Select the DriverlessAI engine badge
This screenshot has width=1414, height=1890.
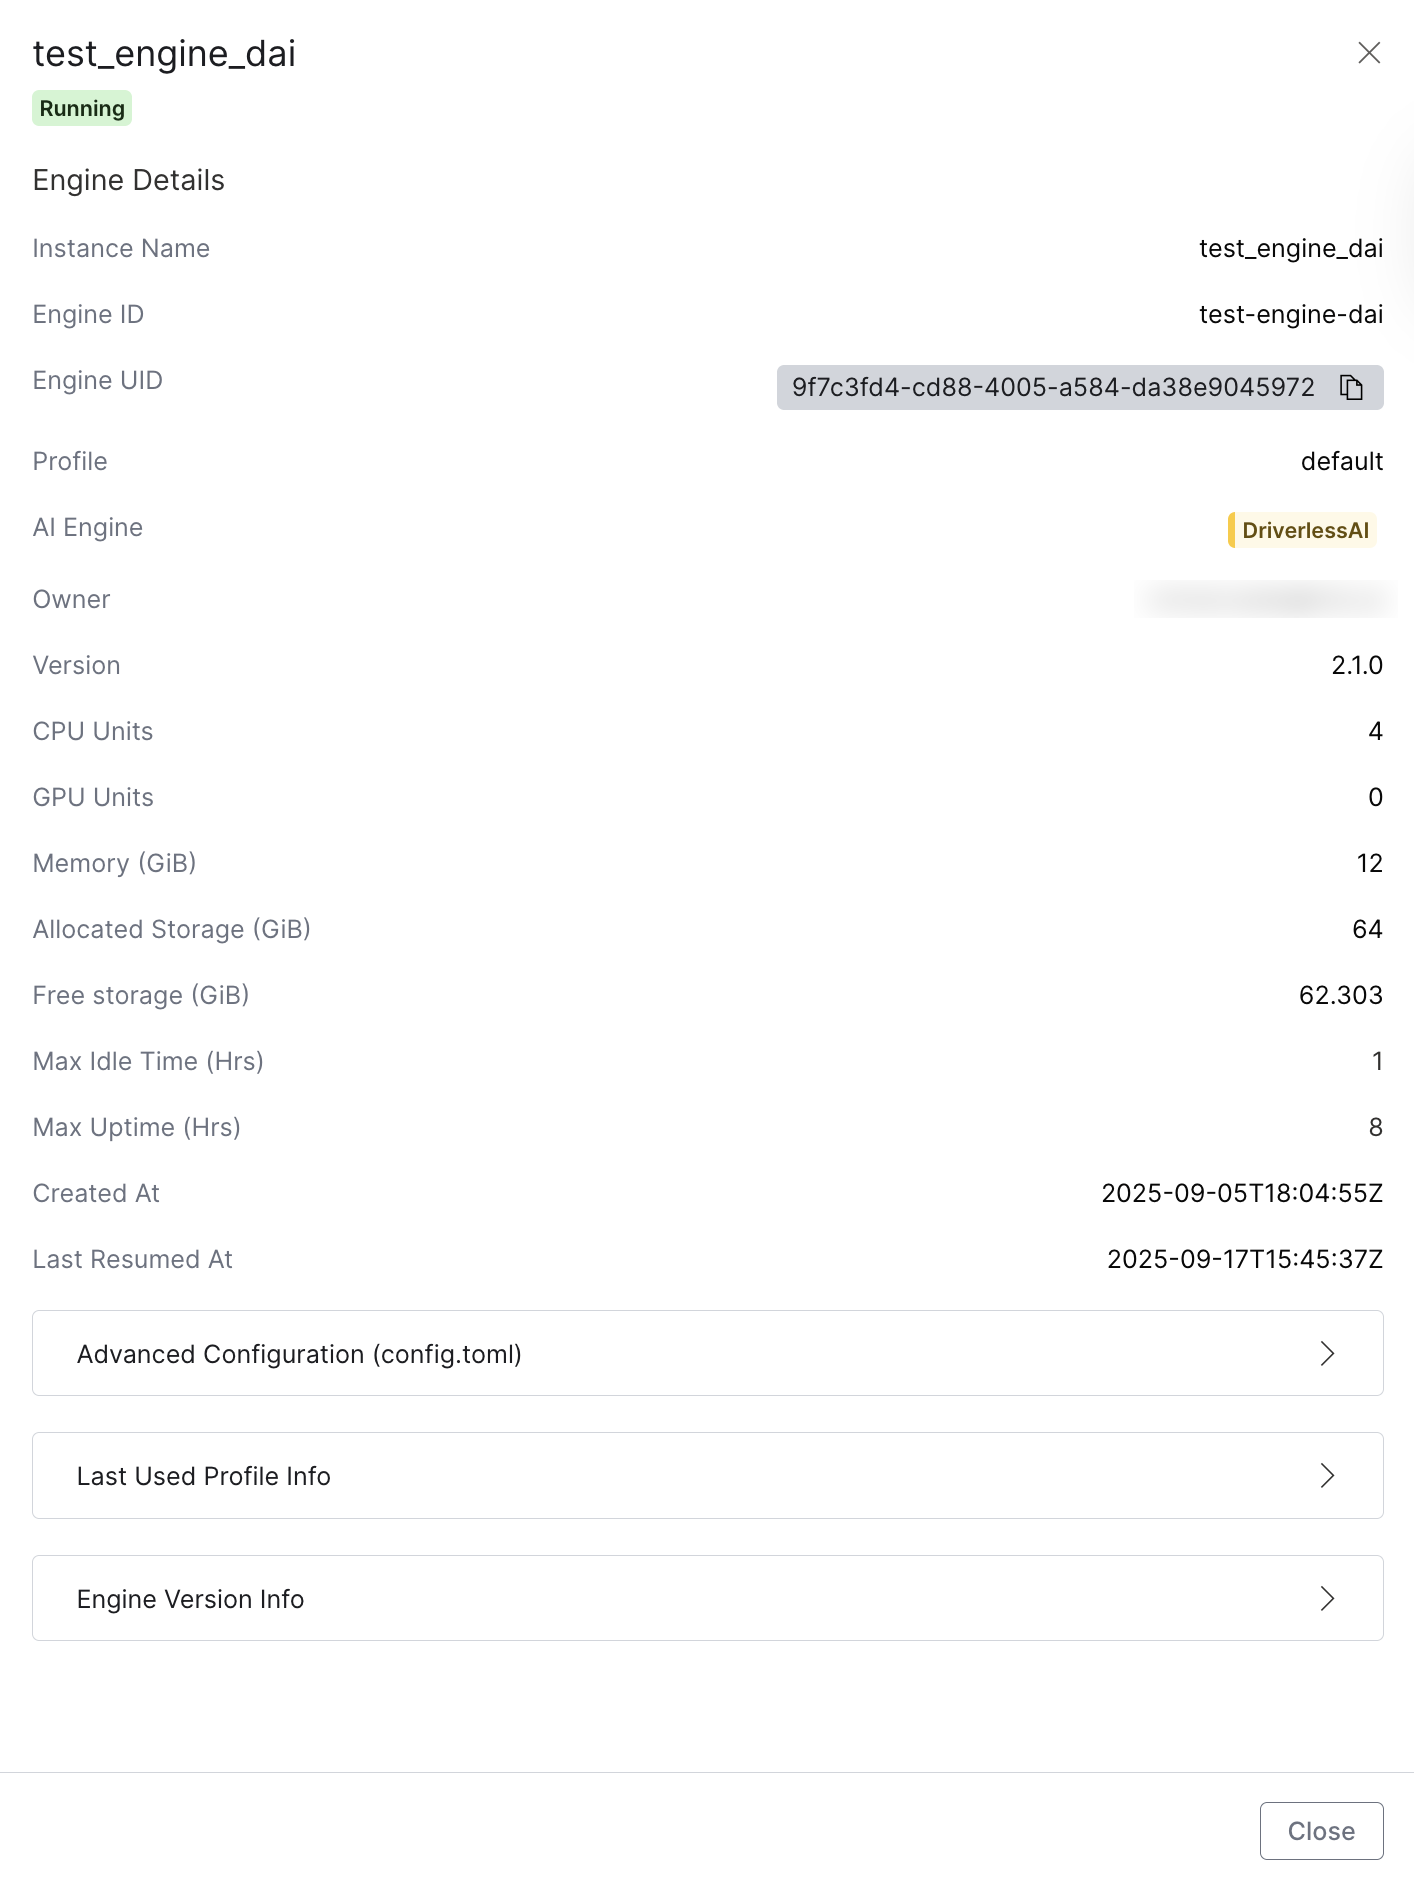(x=1301, y=530)
